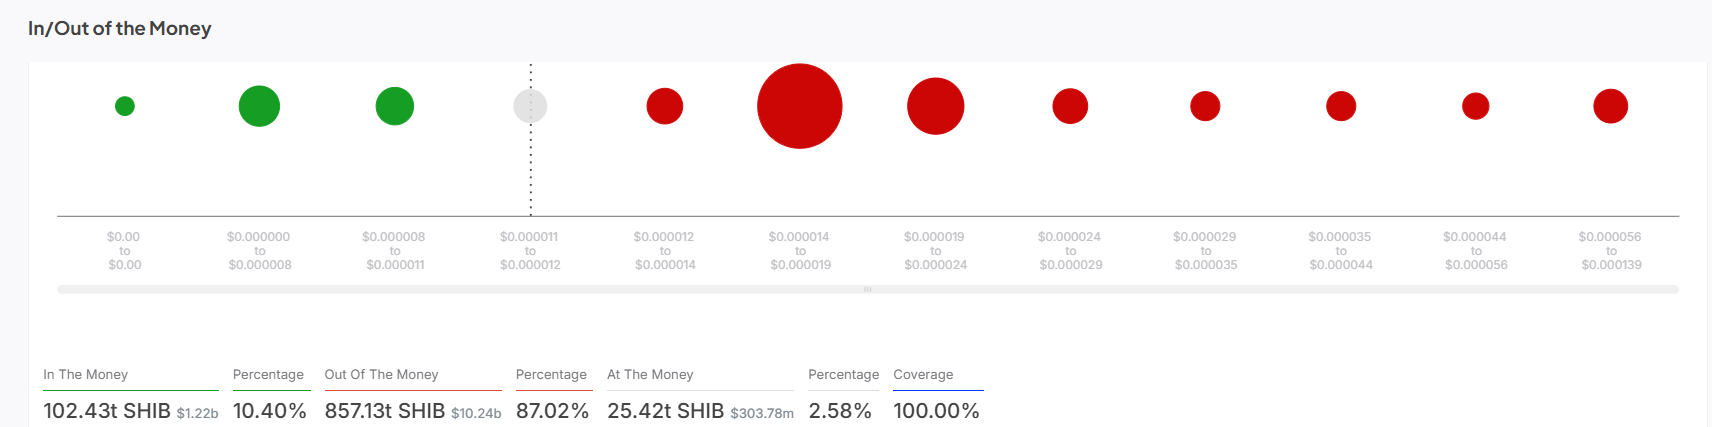Select the green bubble for $0.000000 to $0.000008
This screenshot has height=427, width=1712.
click(259, 106)
